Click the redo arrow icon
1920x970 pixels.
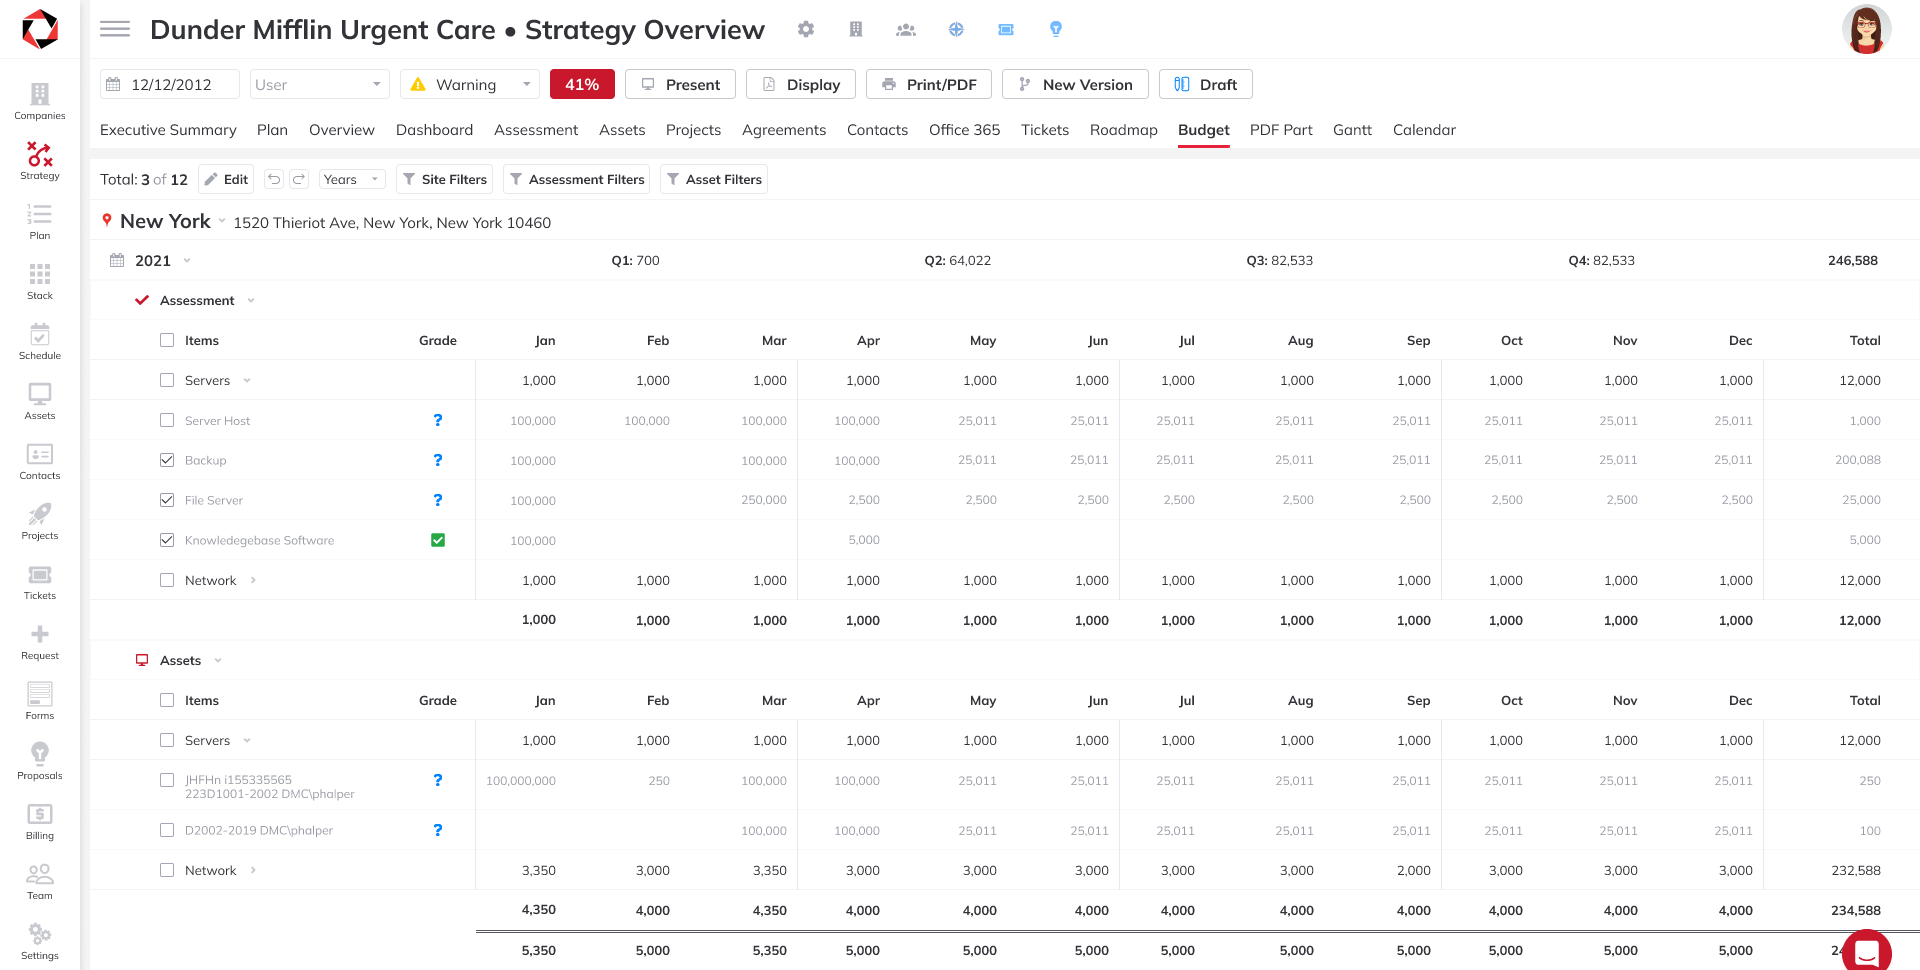299,179
